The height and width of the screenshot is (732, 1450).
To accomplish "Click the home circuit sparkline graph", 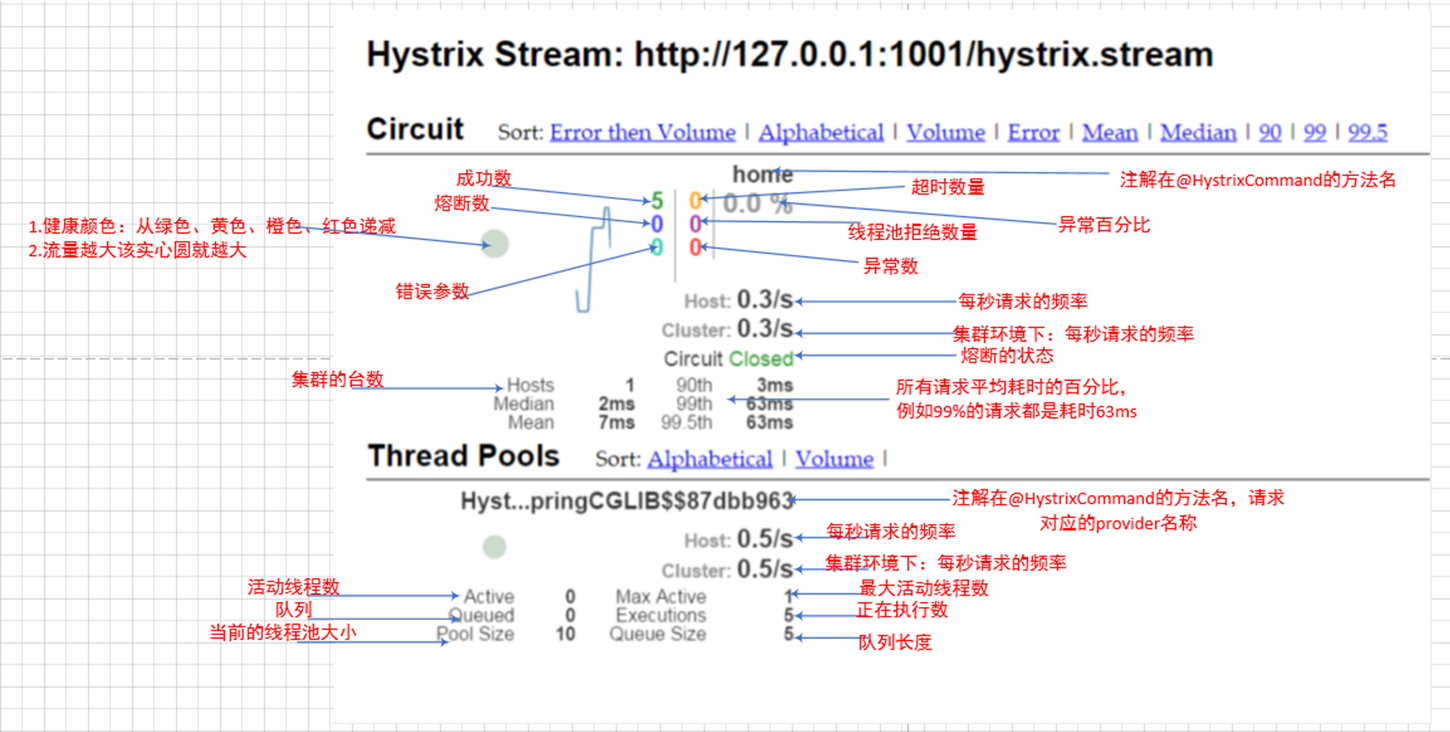I will [593, 260].
